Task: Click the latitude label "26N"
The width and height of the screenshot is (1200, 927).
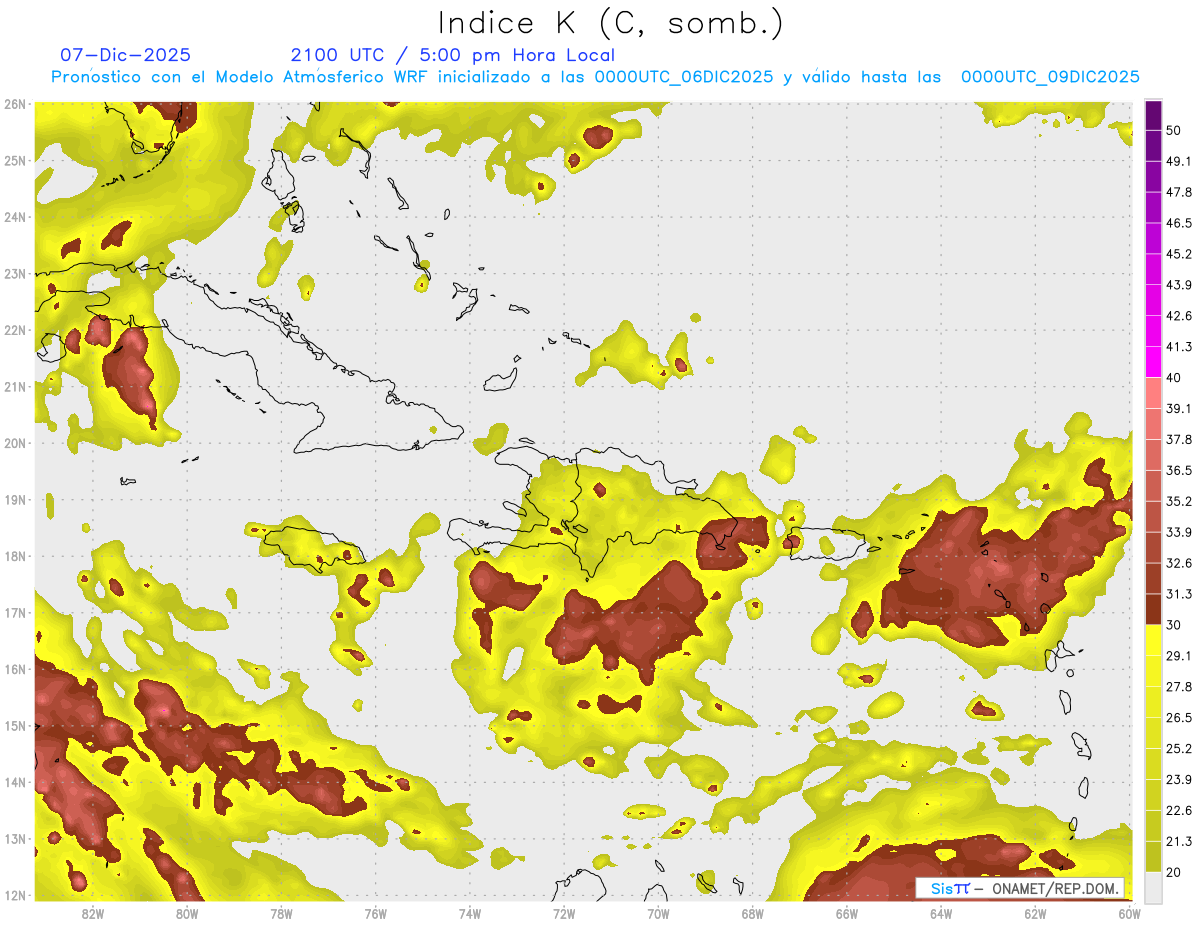Action: [15, 104]
